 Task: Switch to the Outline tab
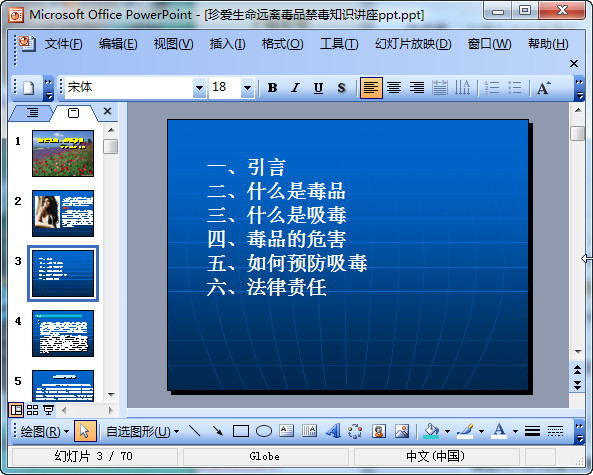tap(32, 113)
